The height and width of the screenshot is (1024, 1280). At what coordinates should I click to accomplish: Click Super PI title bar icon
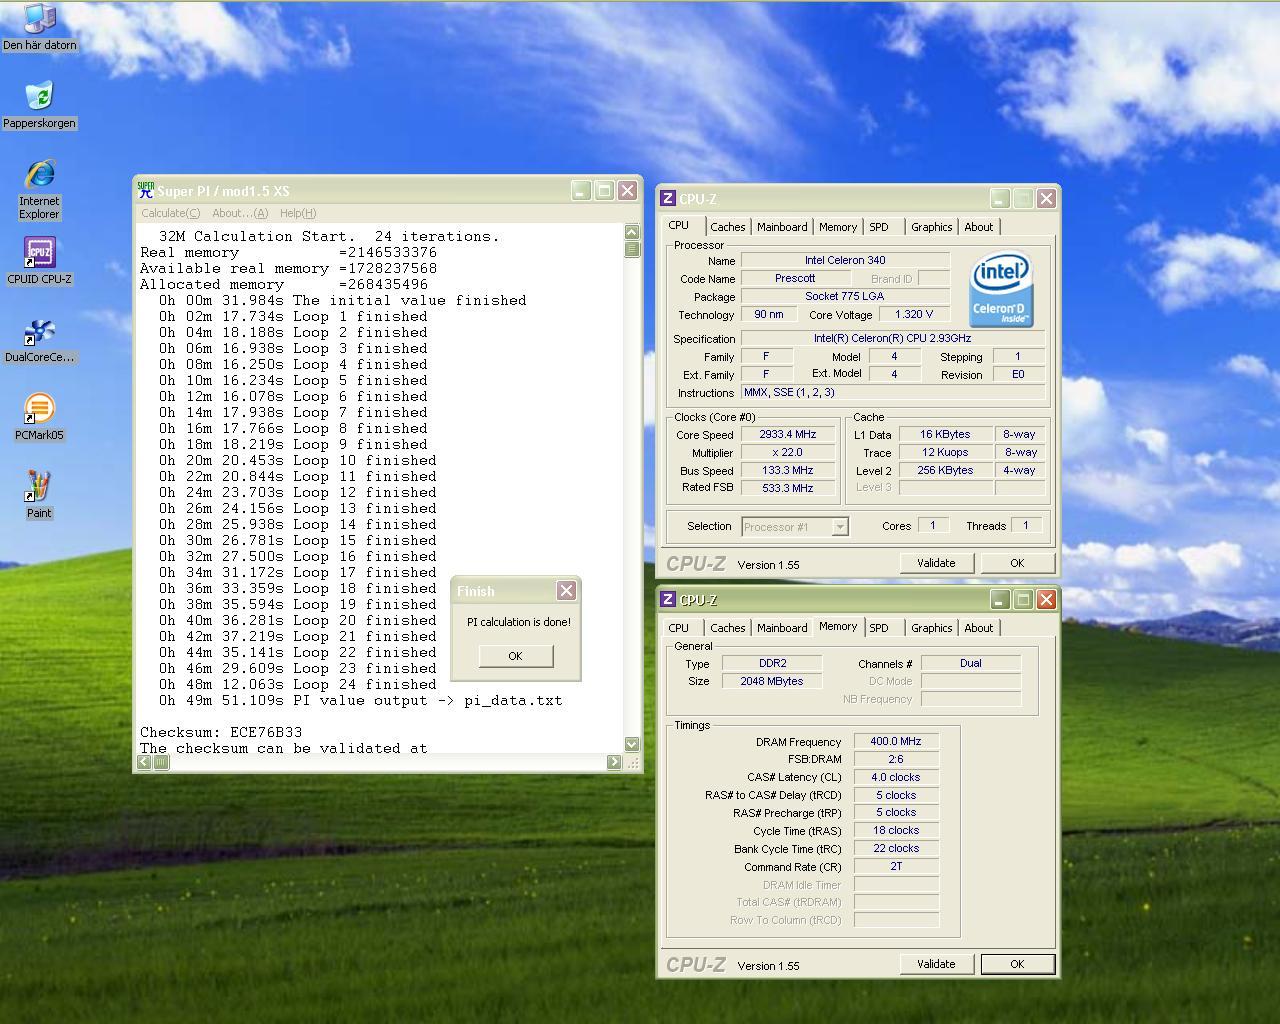(x=146, y=190)
